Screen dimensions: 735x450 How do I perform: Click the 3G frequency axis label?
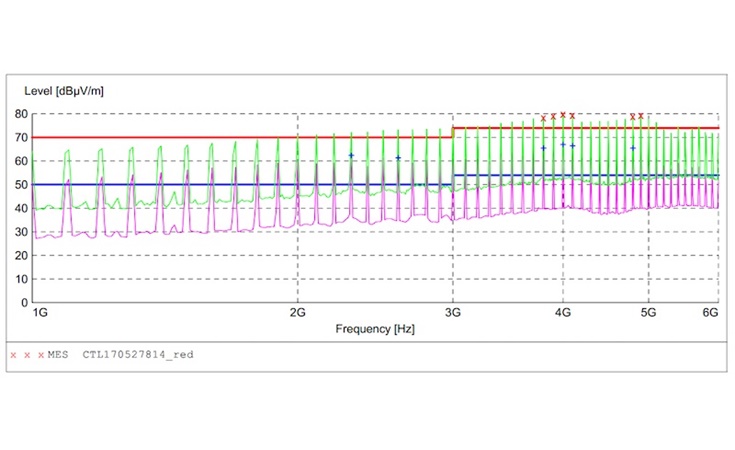click(453, 313)
